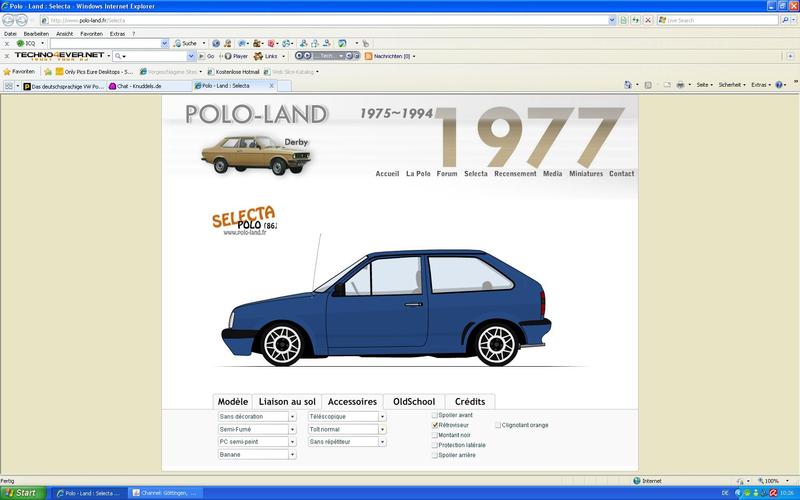Click the Go arrow in Techno4ever toolbar
800x500 pixels.
[x=207, y=56]
